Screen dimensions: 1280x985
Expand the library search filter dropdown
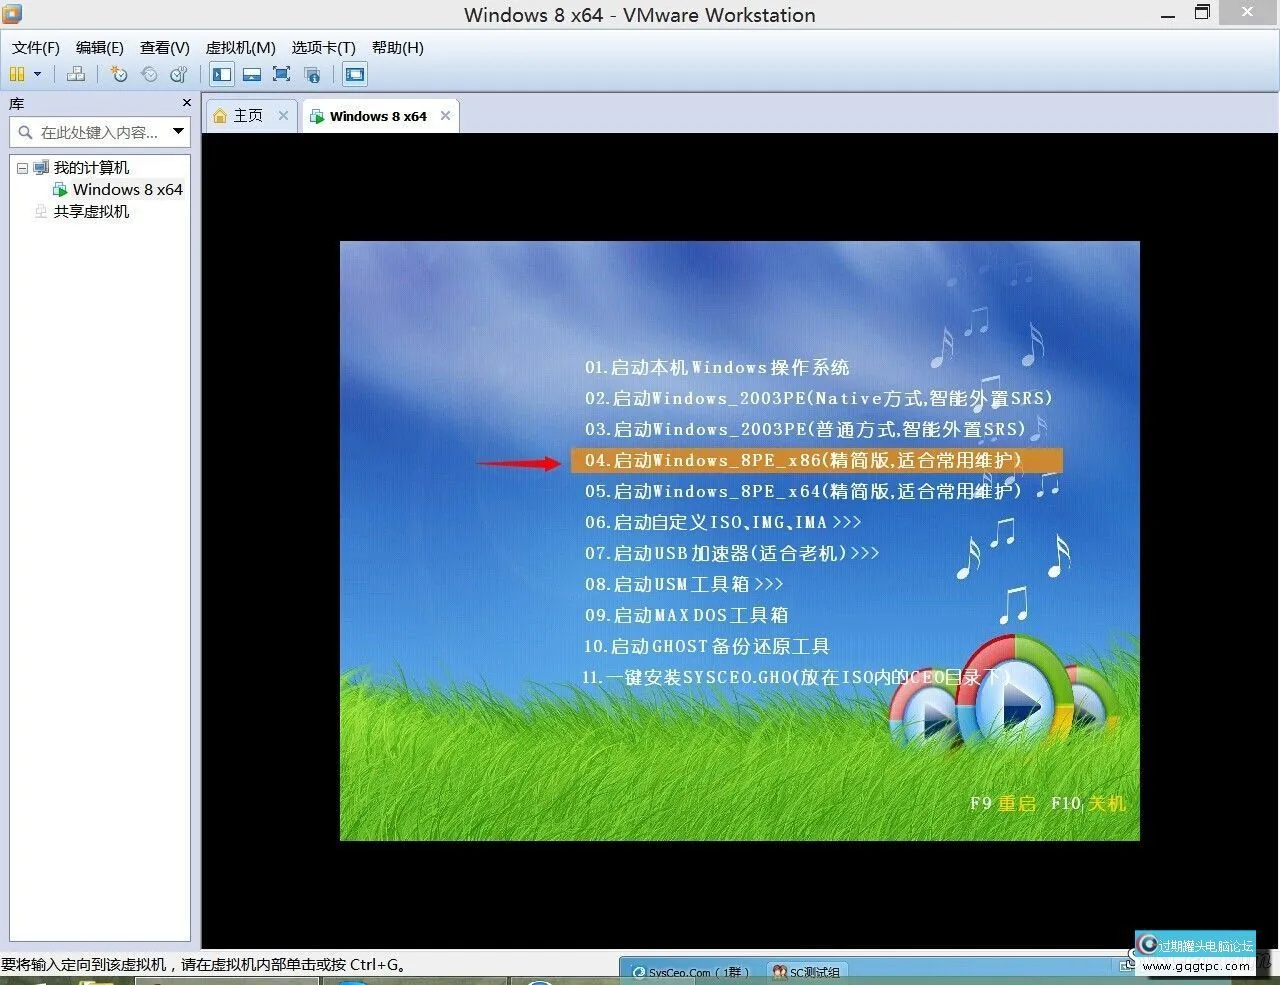[x=178, y=131]
